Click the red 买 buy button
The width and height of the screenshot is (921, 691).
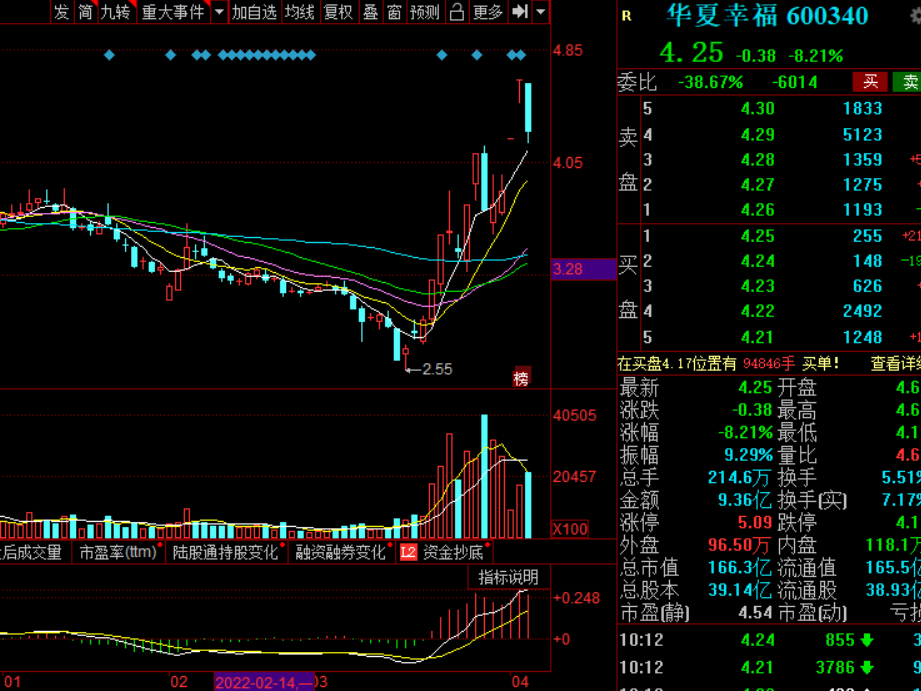coord(870,82)
